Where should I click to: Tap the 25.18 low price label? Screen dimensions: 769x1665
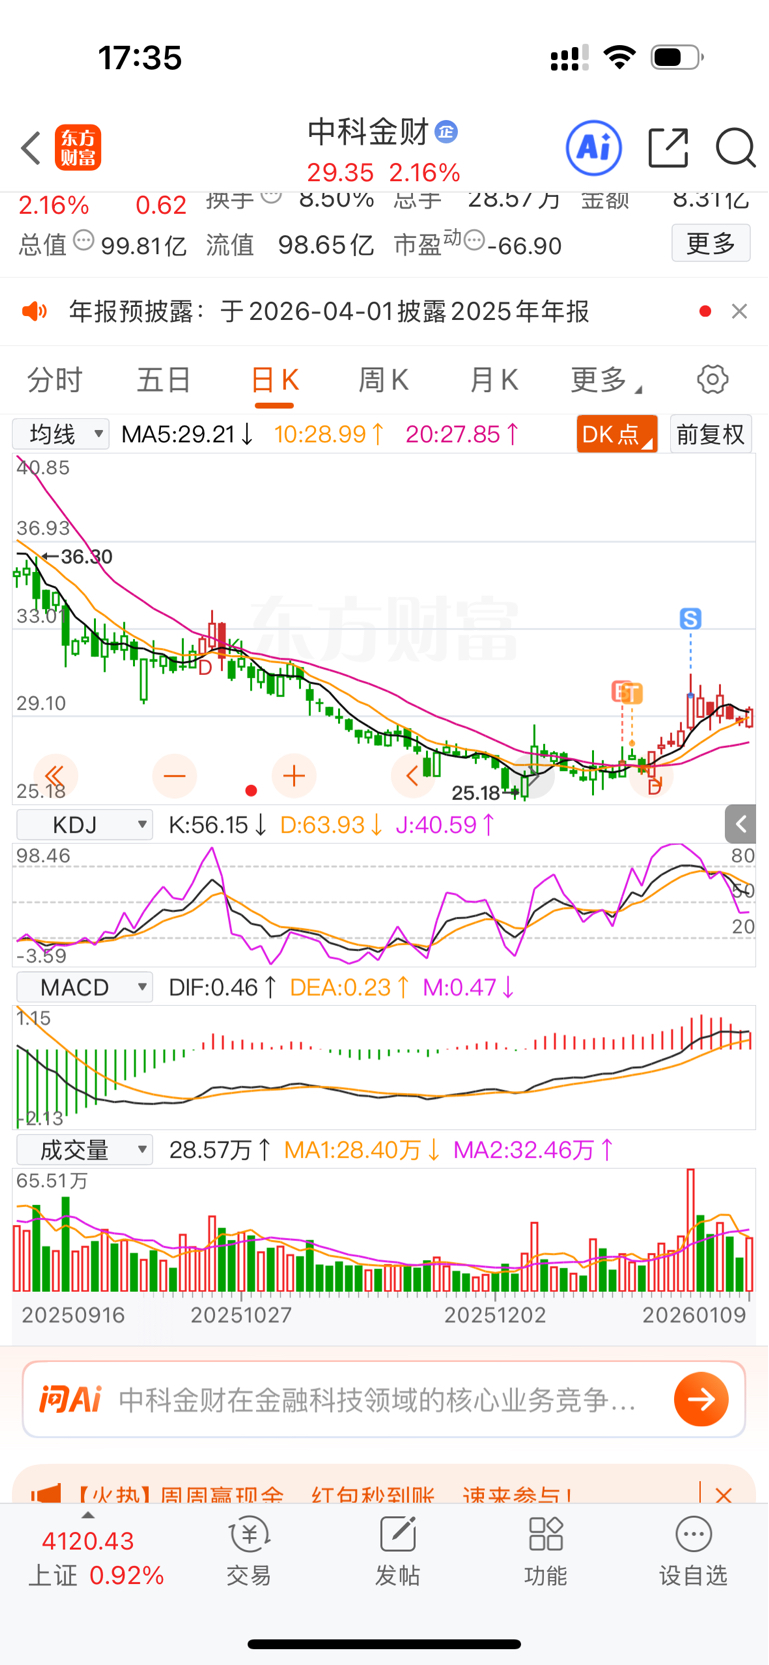tap(476, 793)
